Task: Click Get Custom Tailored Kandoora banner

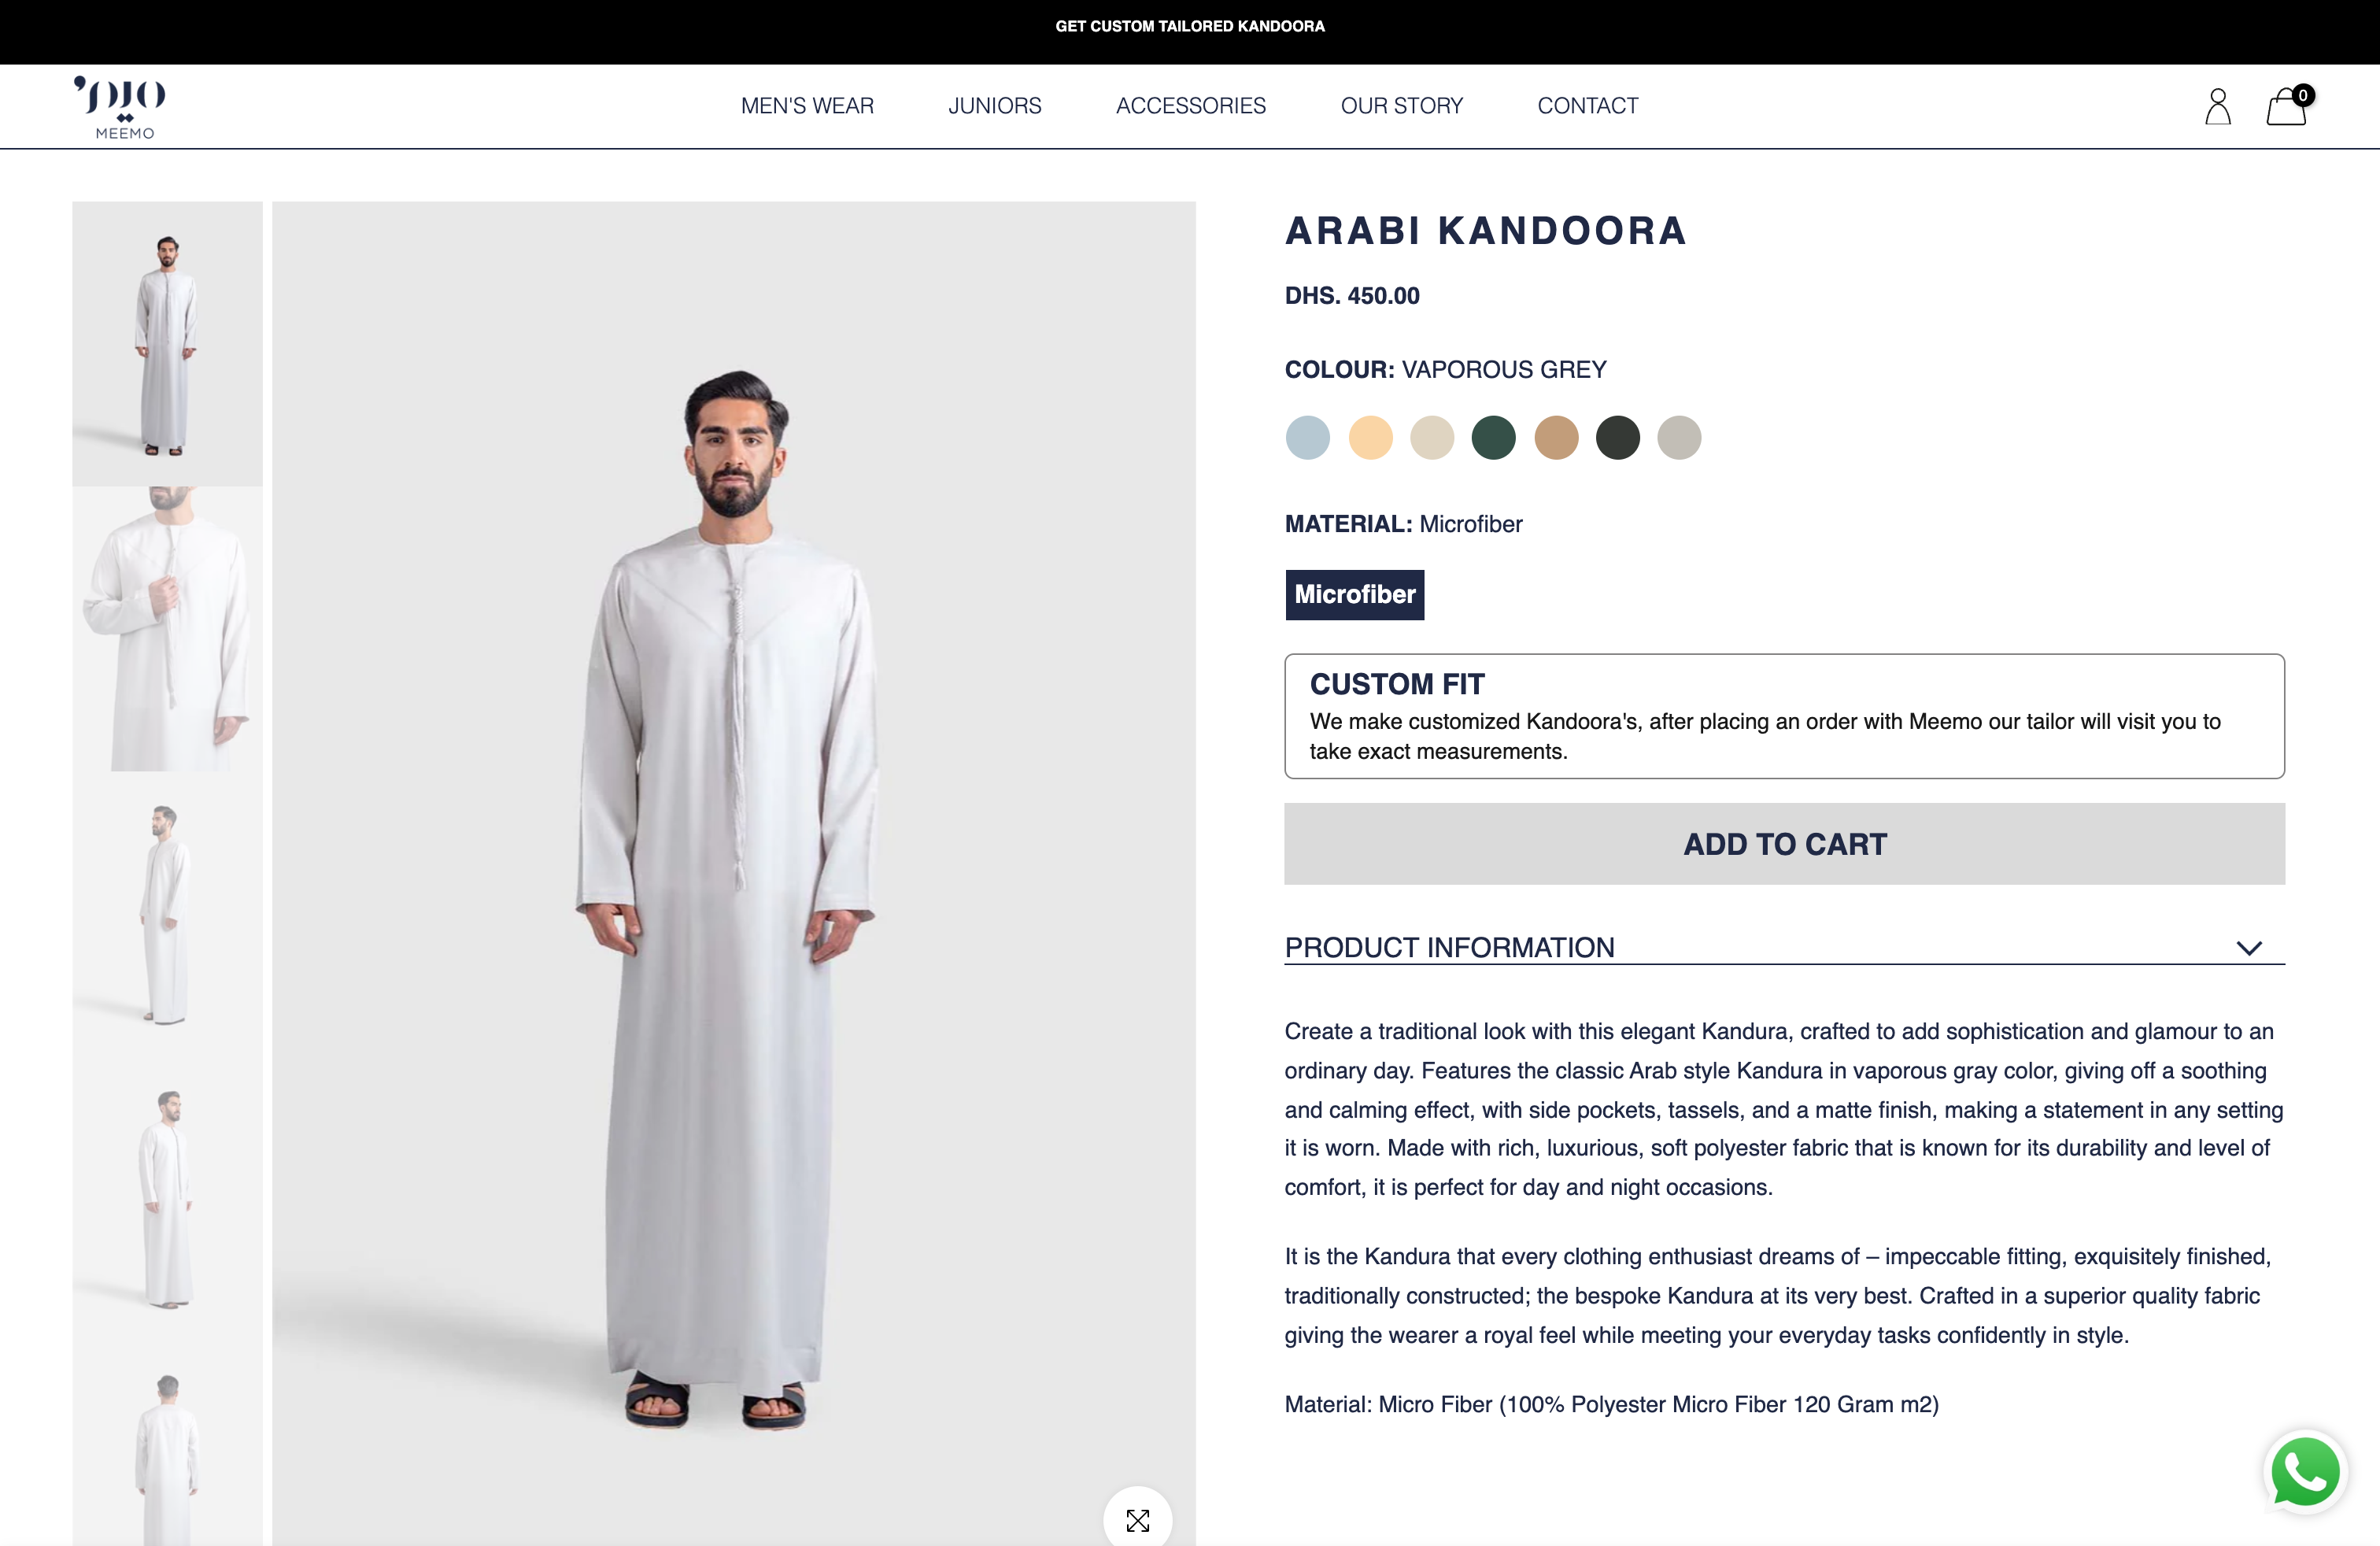Action: [x=1189, y=26]
